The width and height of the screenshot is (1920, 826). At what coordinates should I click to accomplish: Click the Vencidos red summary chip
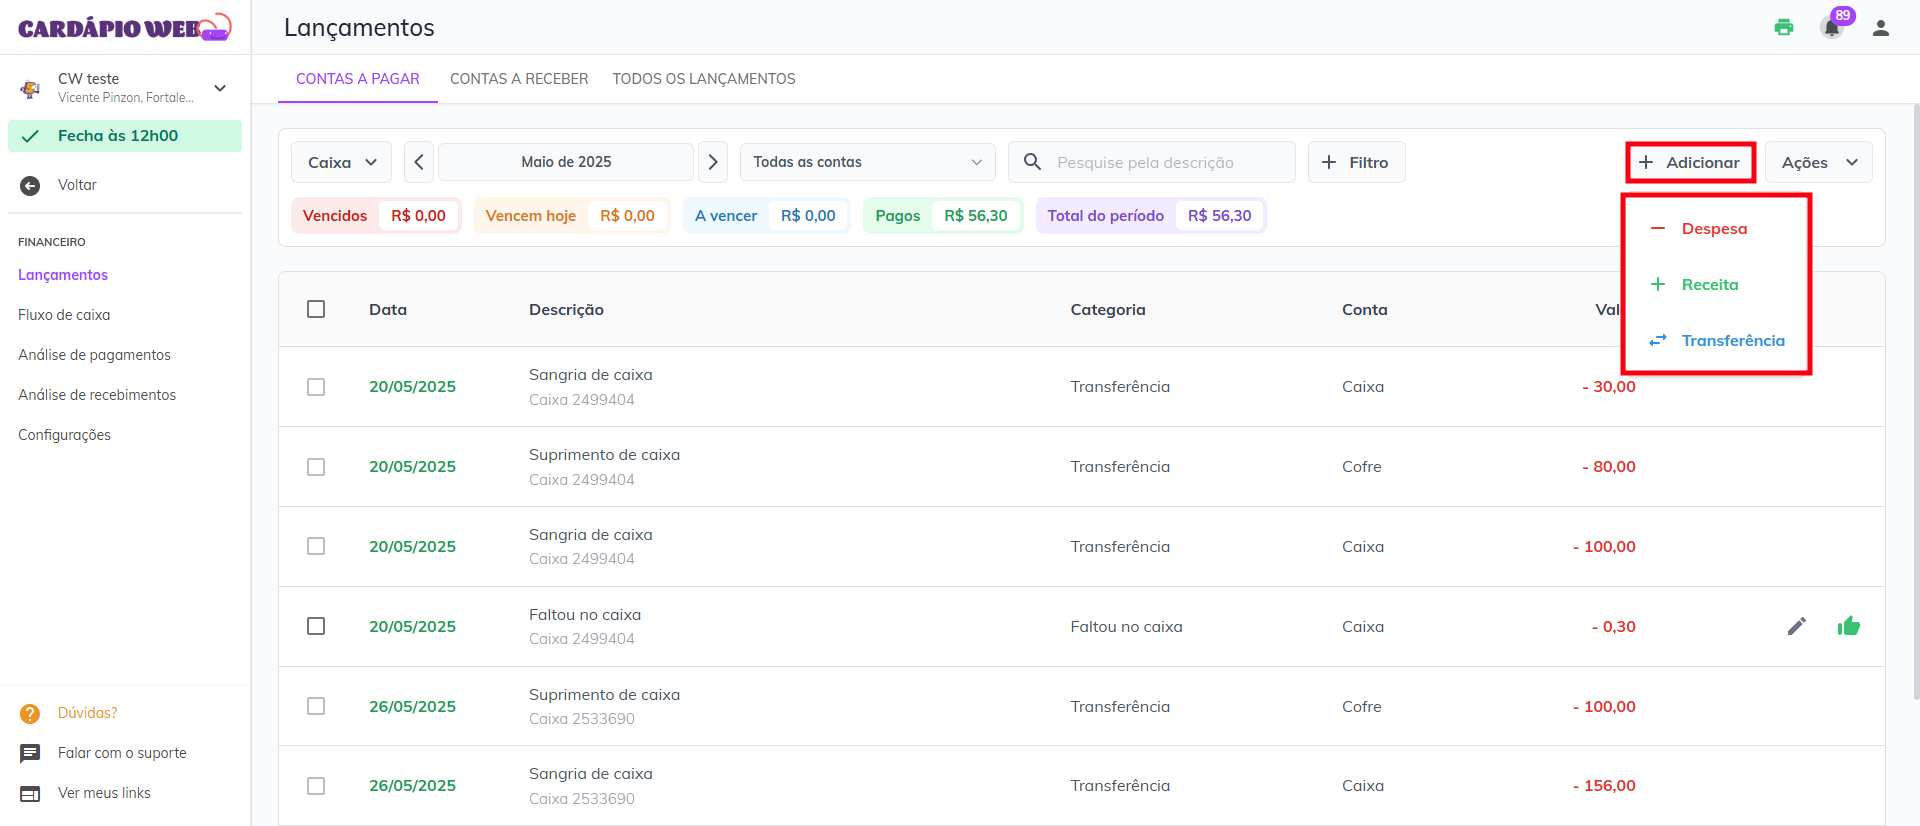point(375,216)
